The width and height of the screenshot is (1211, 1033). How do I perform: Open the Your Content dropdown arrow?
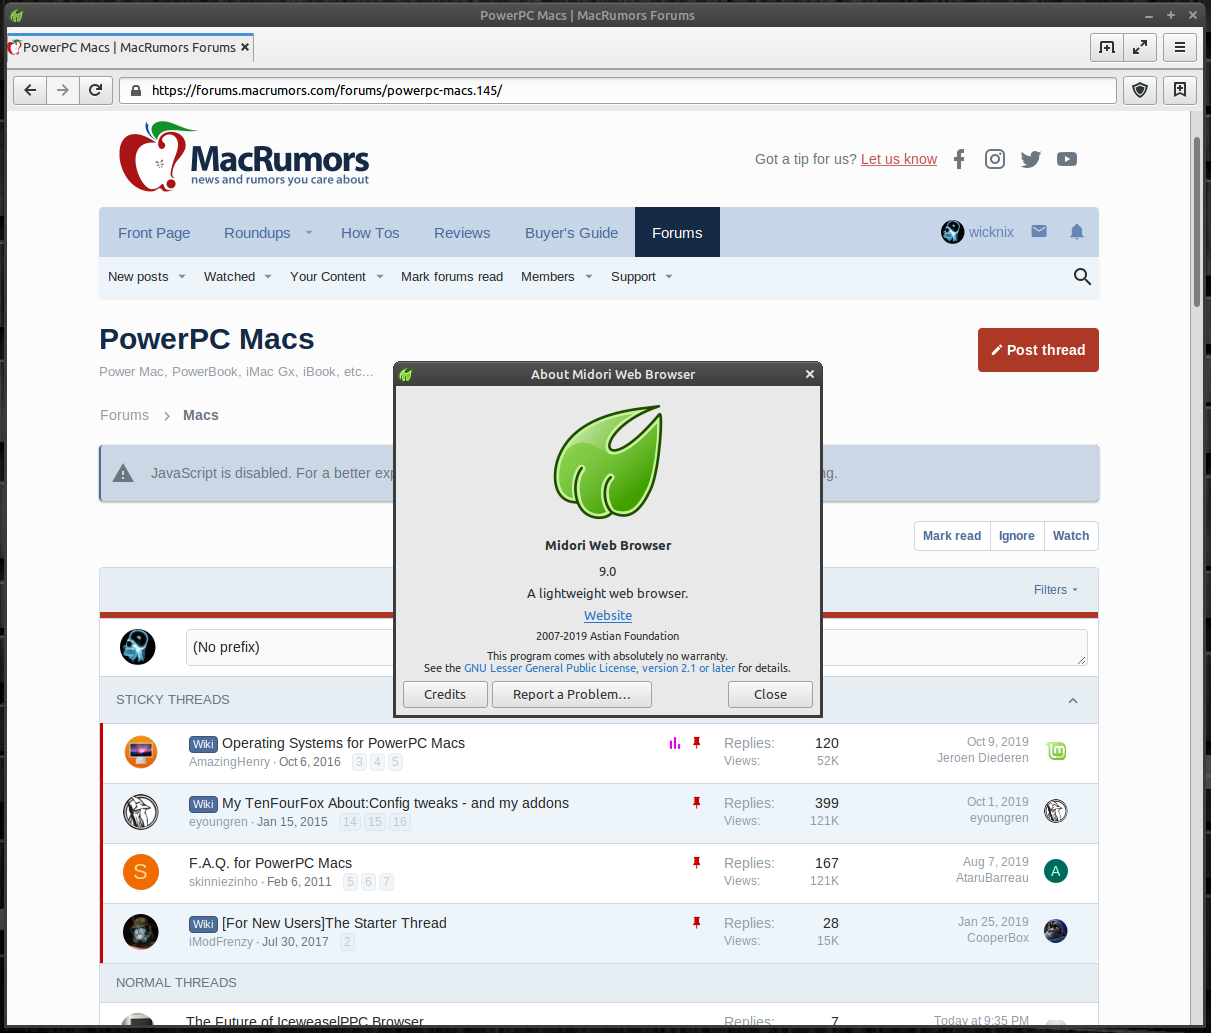pos(380,277)
